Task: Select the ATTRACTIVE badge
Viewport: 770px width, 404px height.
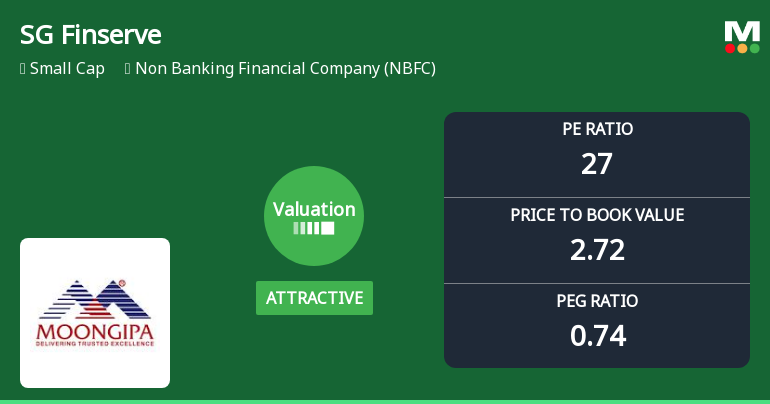Action: (x=314, y=298)
